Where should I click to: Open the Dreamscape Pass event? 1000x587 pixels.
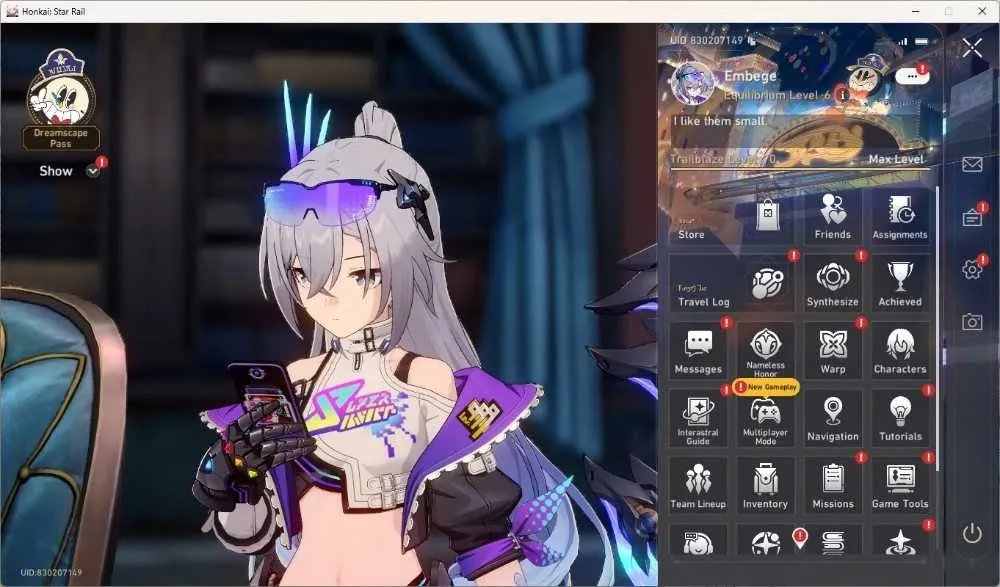tap(61, 99)
